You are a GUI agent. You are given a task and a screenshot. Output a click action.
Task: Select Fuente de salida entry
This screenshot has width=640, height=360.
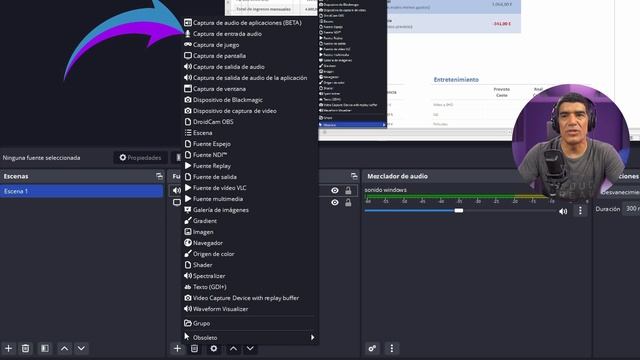coord(249,177)
